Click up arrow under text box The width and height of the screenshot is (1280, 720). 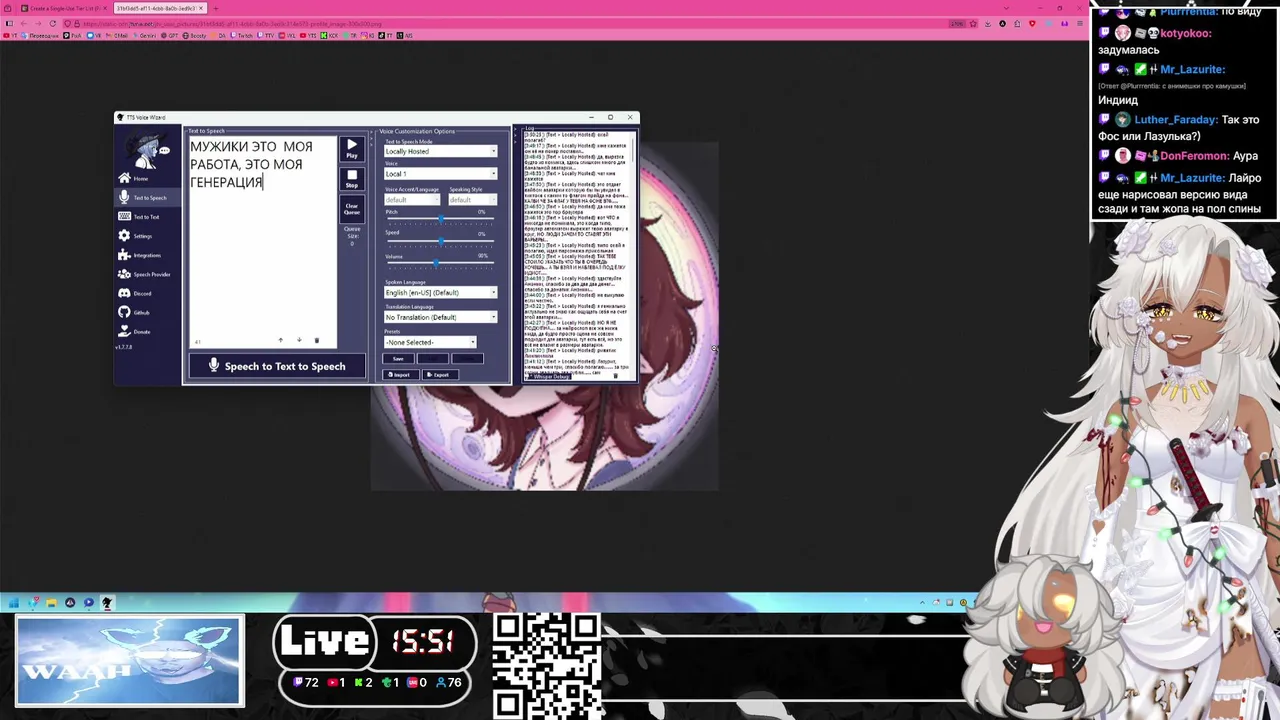pyautogui.click(x=281, y=340)
